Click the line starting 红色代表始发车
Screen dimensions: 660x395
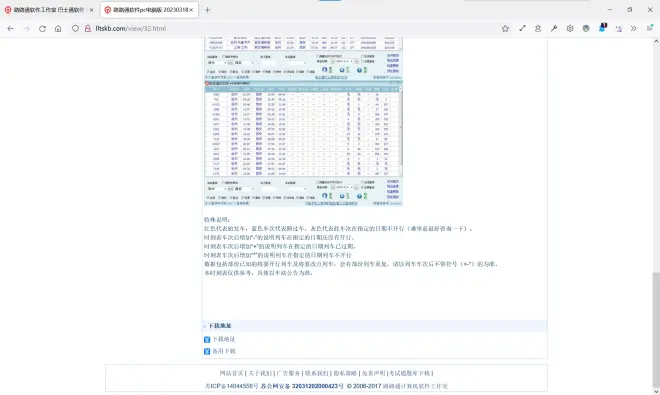[338, 229]
